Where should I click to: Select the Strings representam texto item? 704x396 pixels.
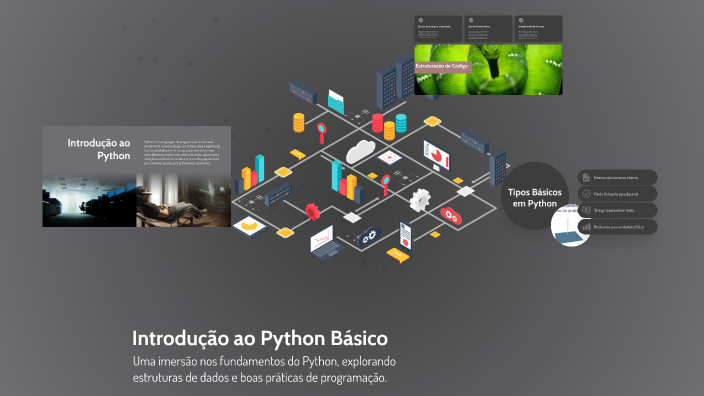(617, 210)
